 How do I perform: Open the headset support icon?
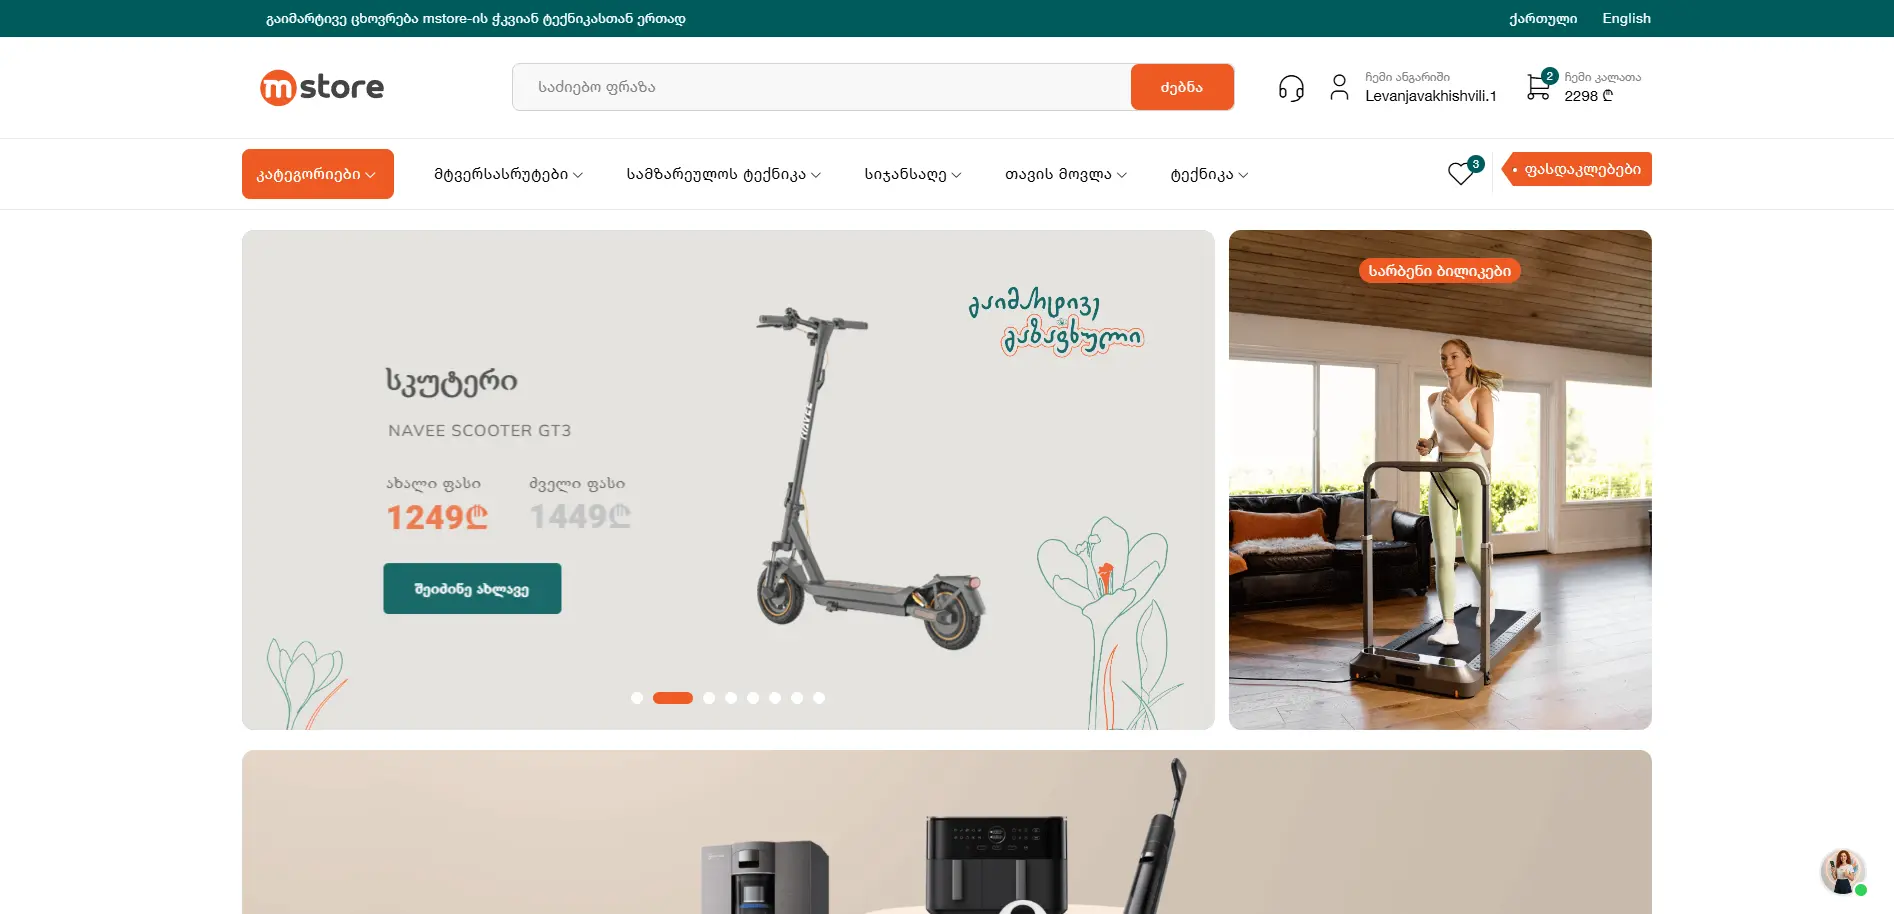coord(1291,88)
